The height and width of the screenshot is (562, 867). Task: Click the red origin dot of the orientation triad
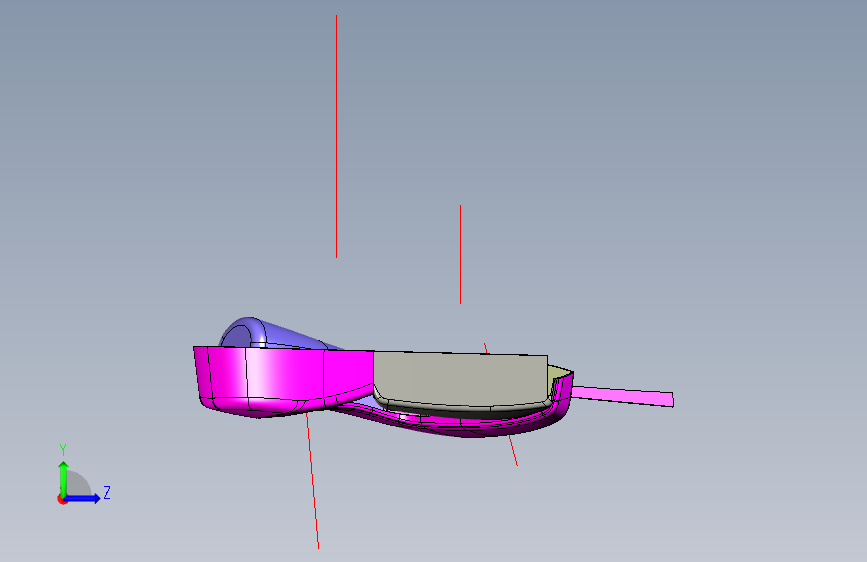(x=62, y=499)
